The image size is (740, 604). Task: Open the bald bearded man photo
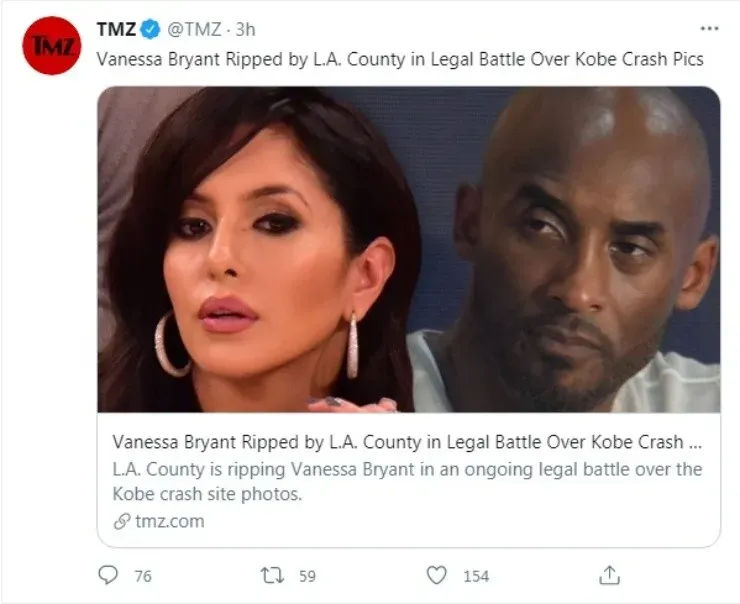pos(566,249)
